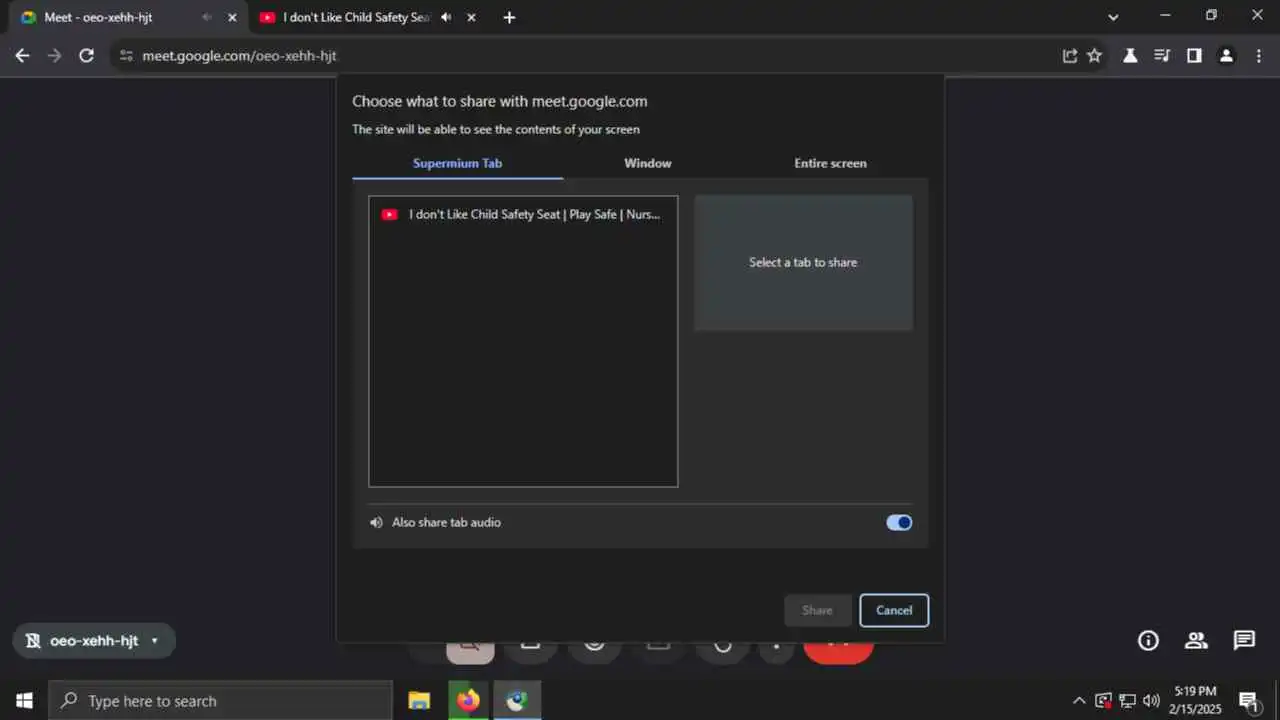
Task: Open the Chrome Labs flask icon
Action: [1130, 56]
